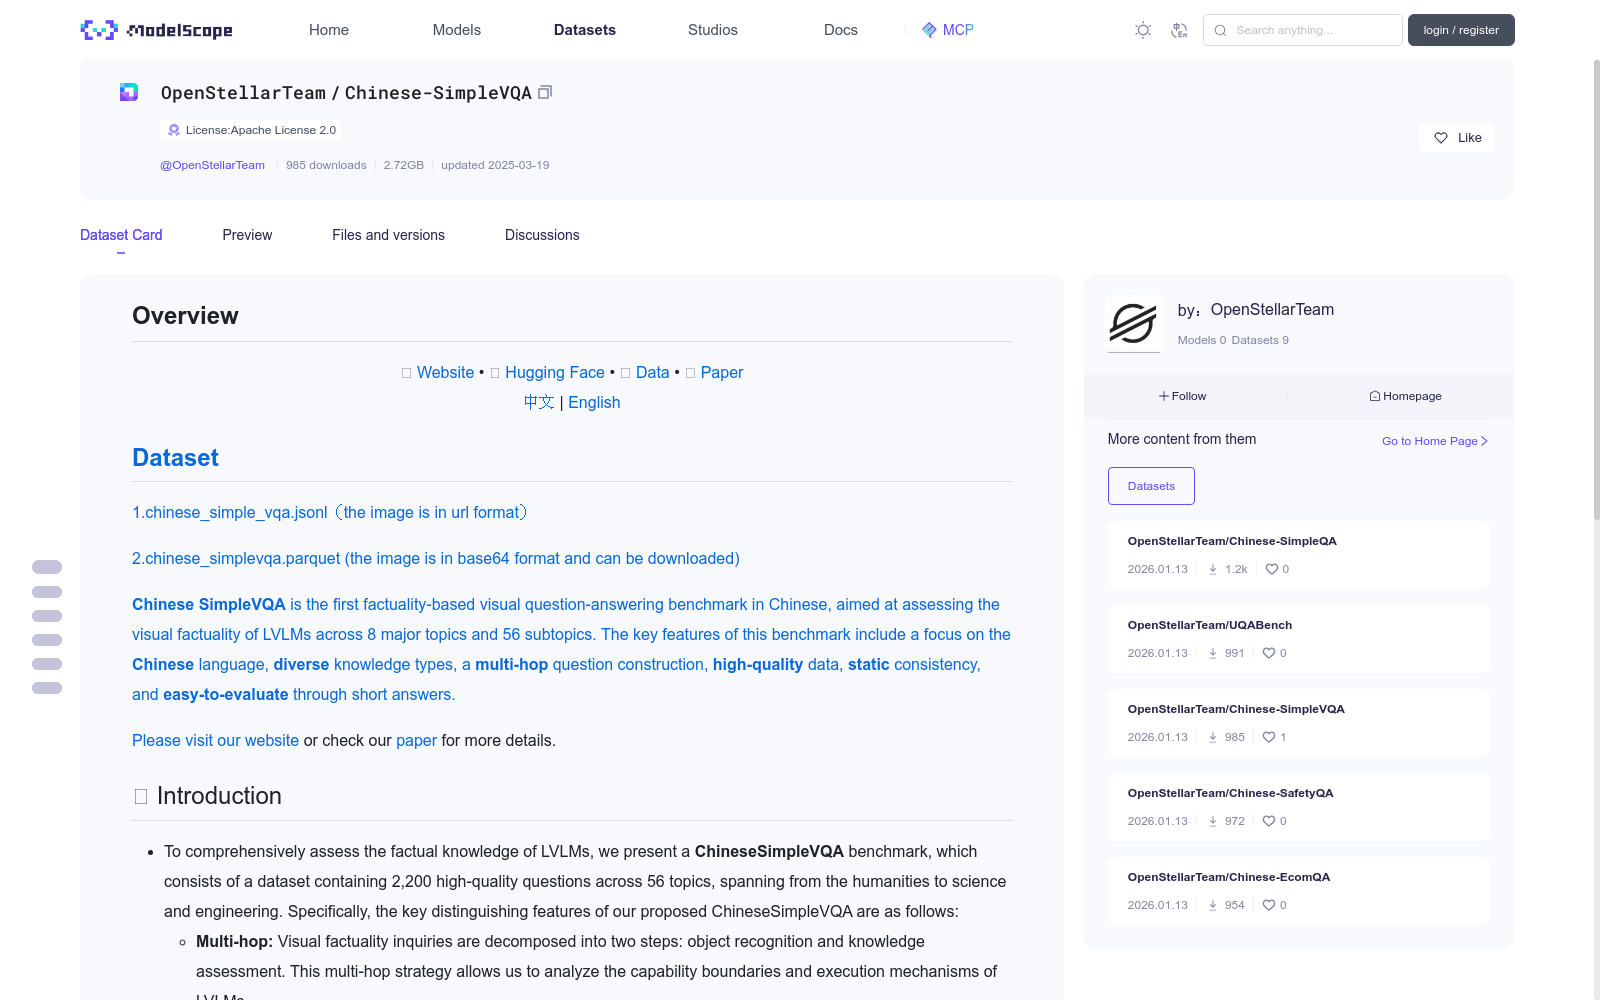Open the Paper link in Overview
This screenshot has width=1600, height=1000.
pos(722,372)
